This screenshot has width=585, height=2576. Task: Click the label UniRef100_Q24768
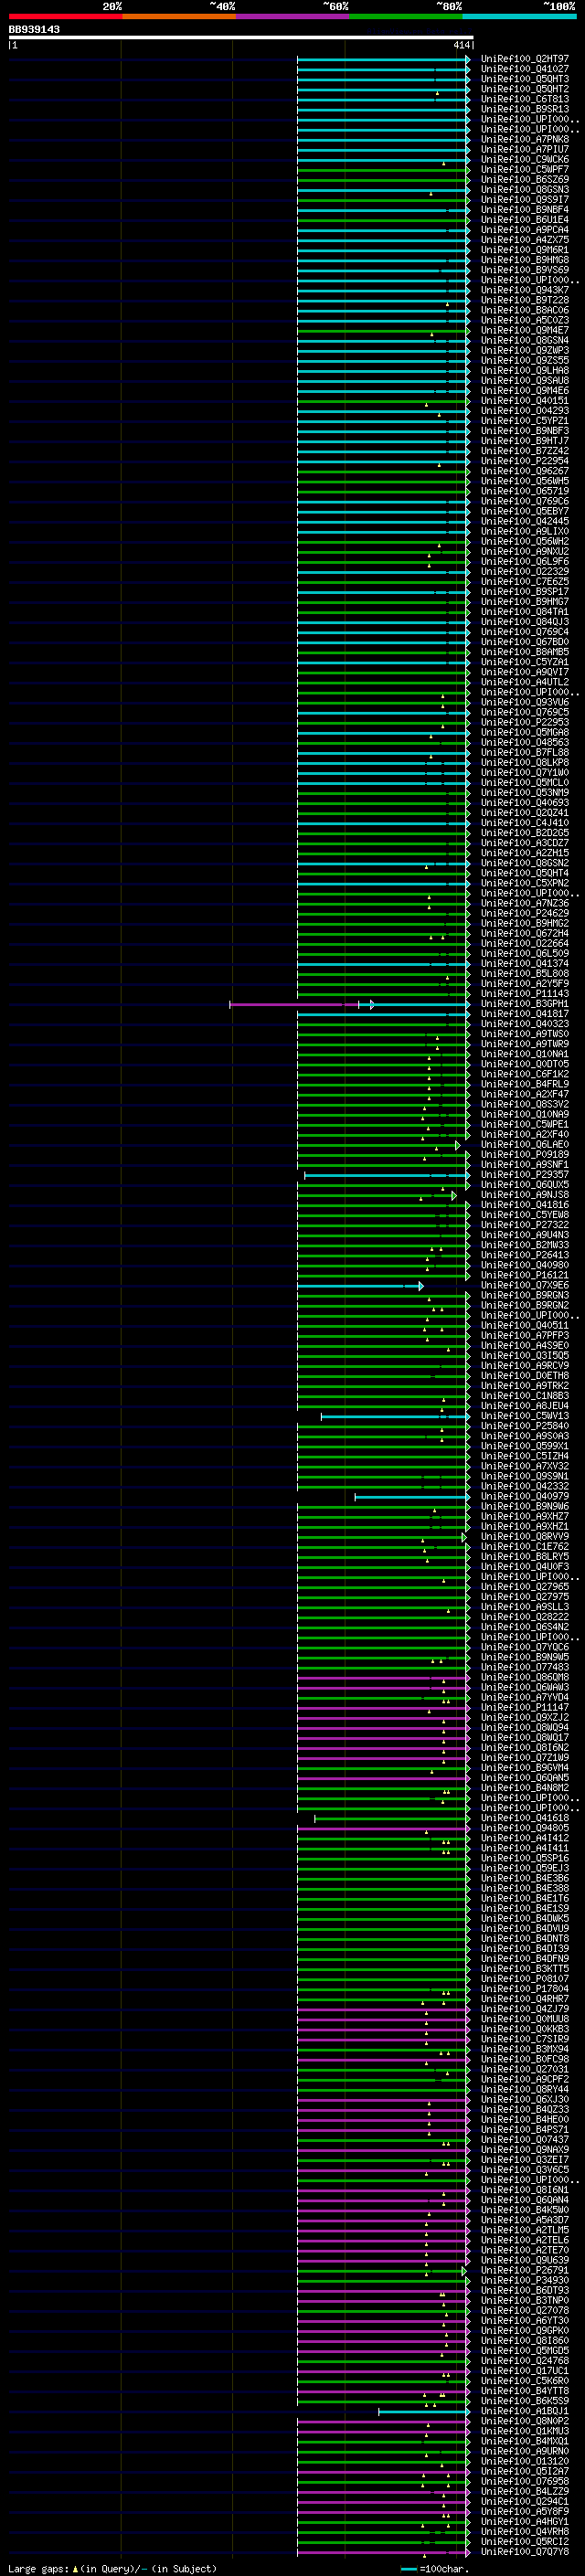(x=524, y=2361)
